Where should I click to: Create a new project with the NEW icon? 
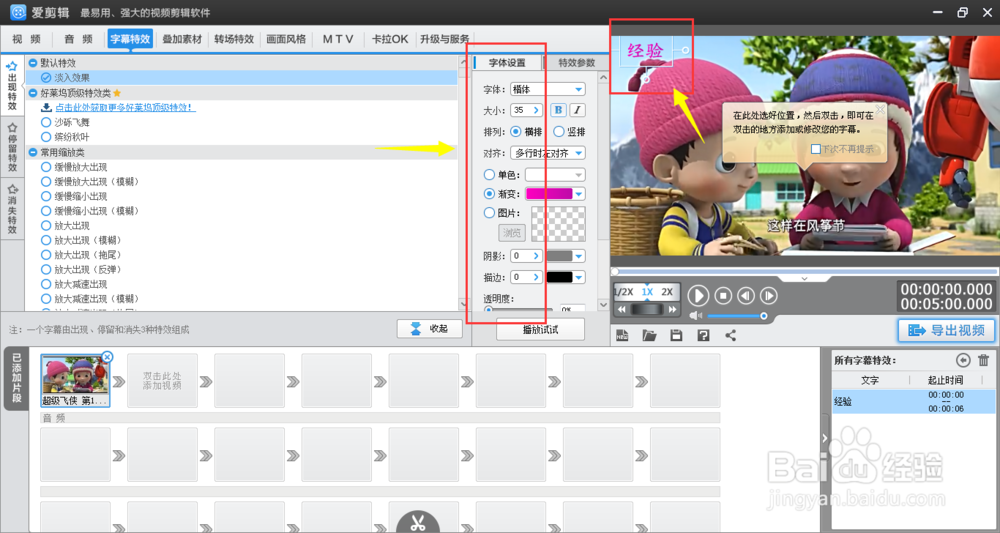point(622,335)
